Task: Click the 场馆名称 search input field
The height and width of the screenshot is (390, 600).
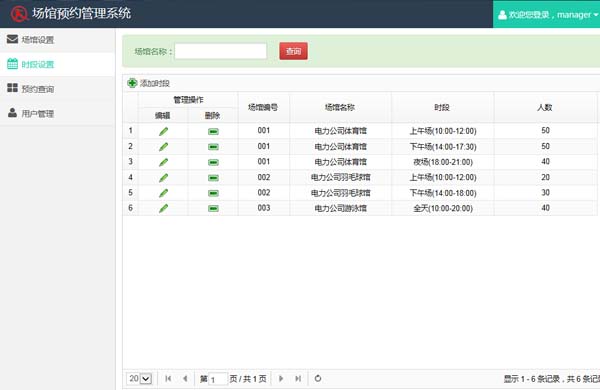Action: [221, 51]
